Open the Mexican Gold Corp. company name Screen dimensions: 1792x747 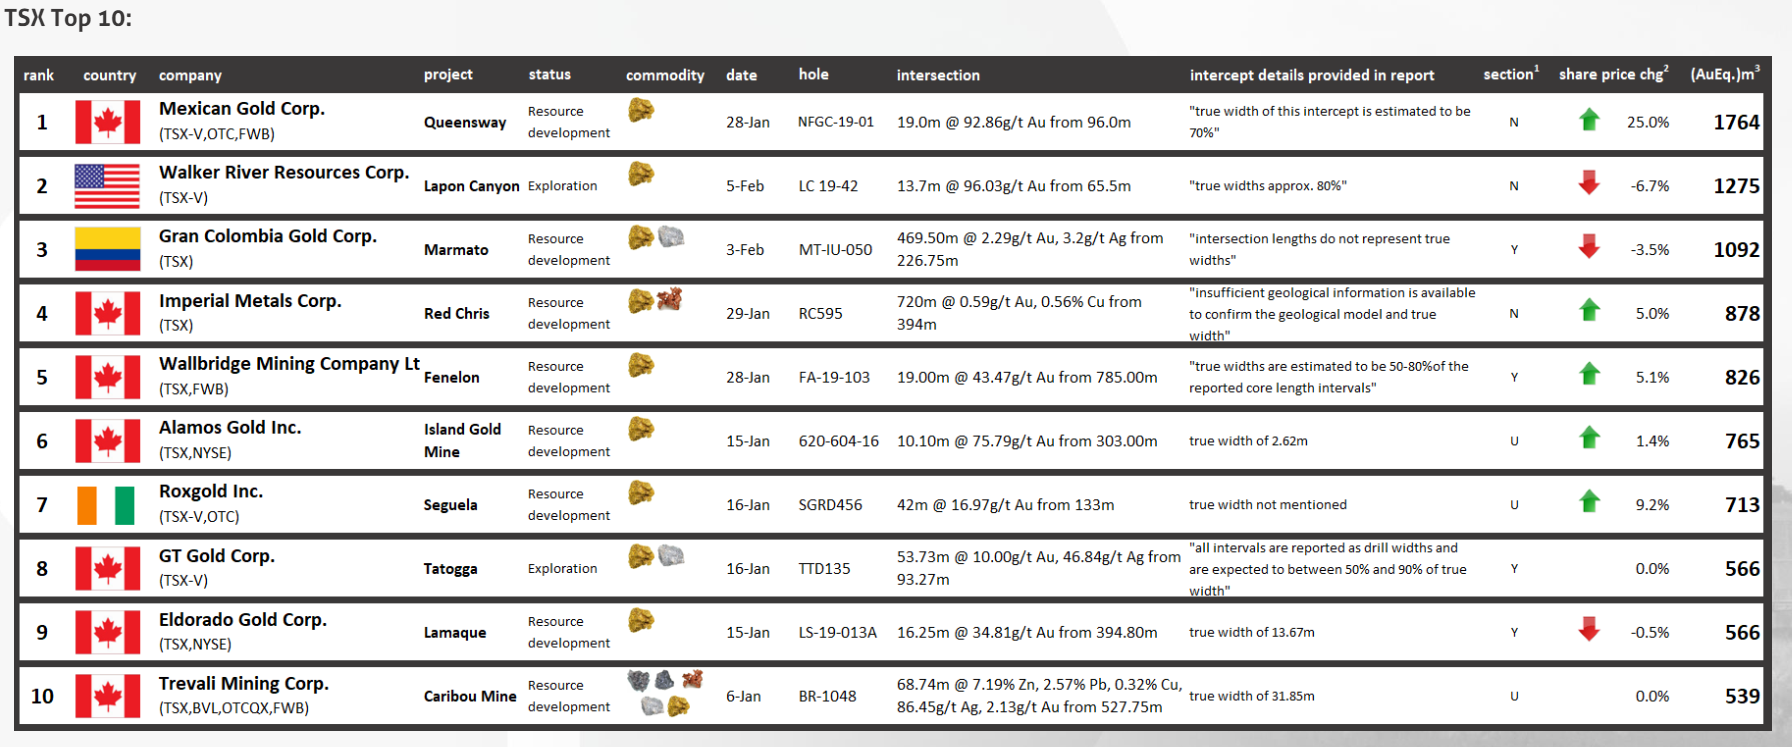[242, 109]
